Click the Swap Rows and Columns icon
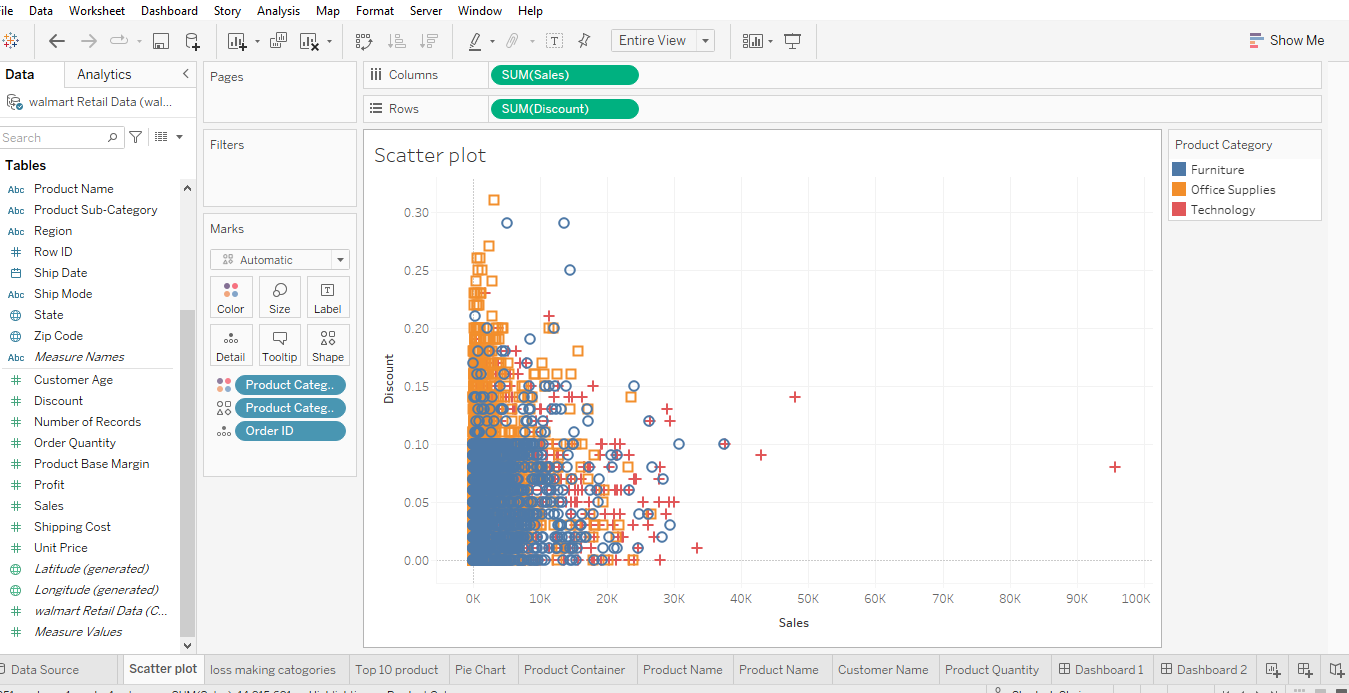This screenshot has width=1349, height=693. [x=363, y=41]
